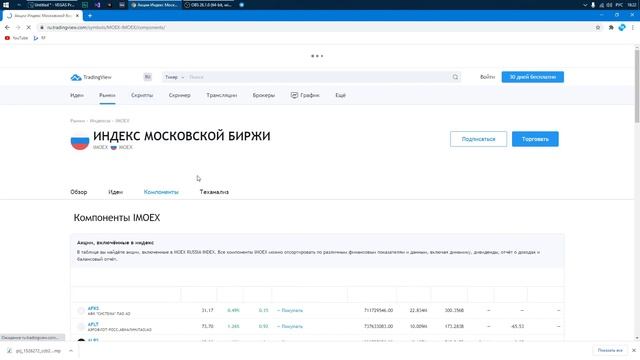Stop loading the current page

[x=28, y=27]
